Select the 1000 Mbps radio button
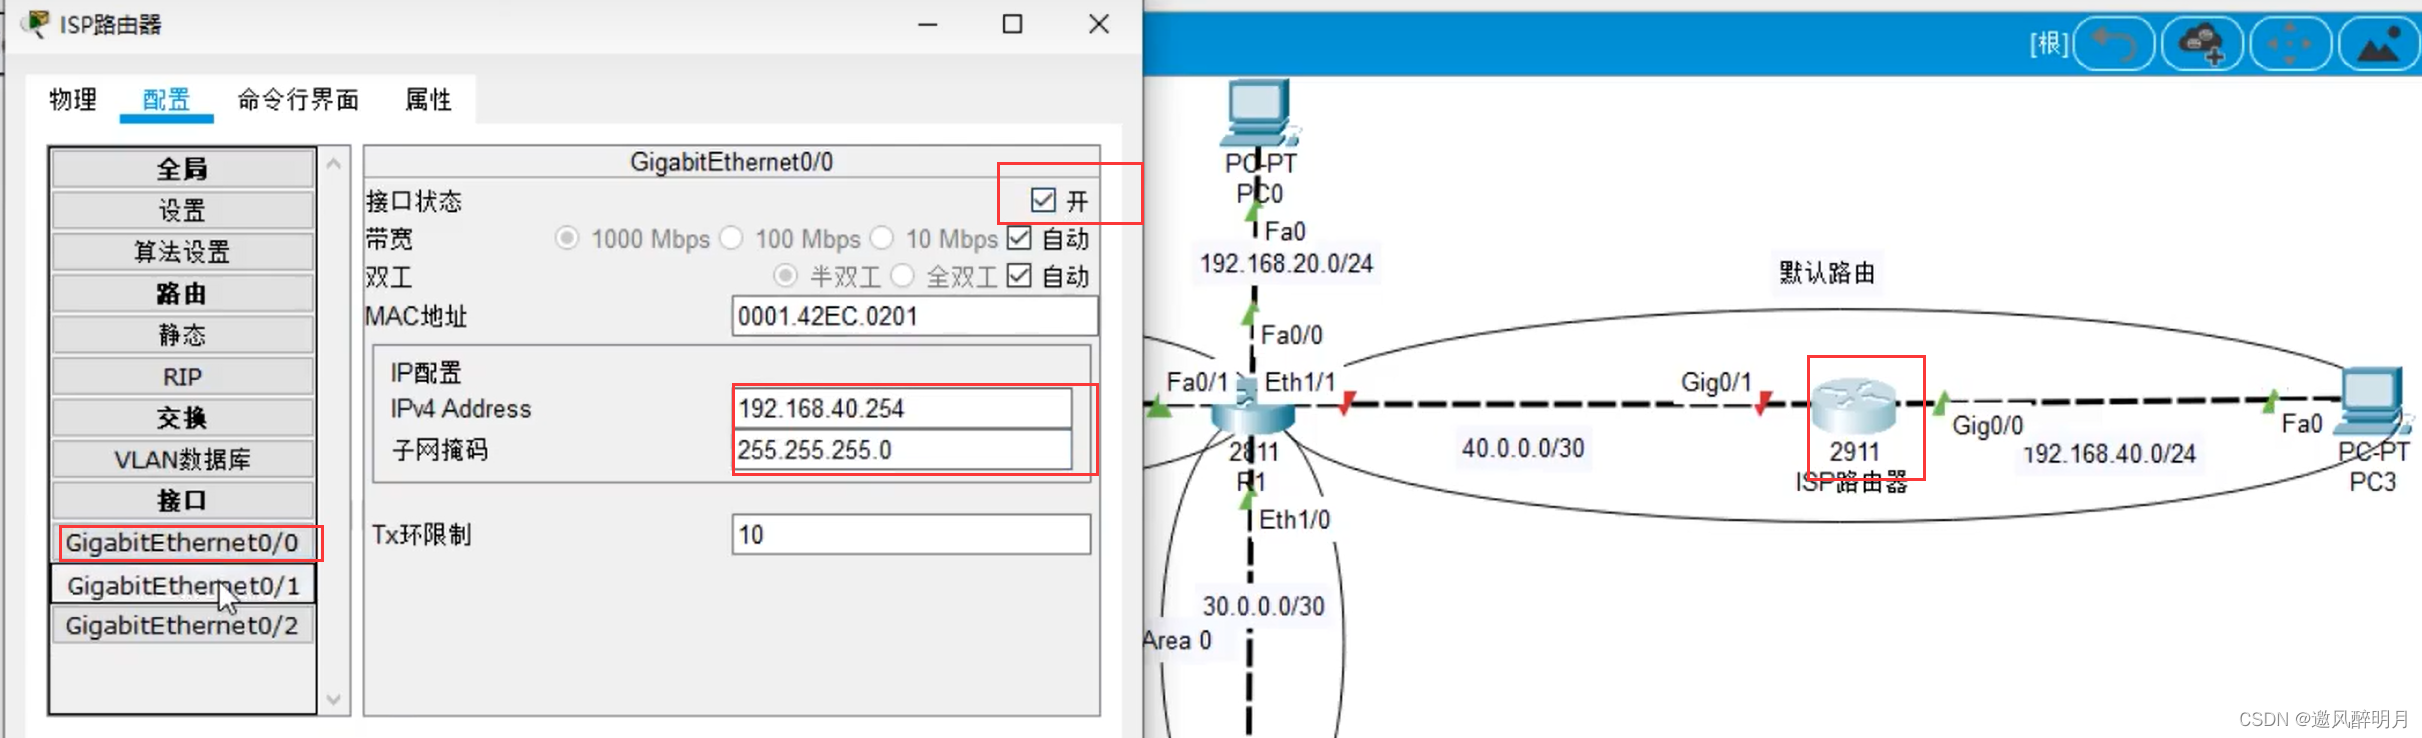This screenshot has width=2422, height=738. coord(567,238)
